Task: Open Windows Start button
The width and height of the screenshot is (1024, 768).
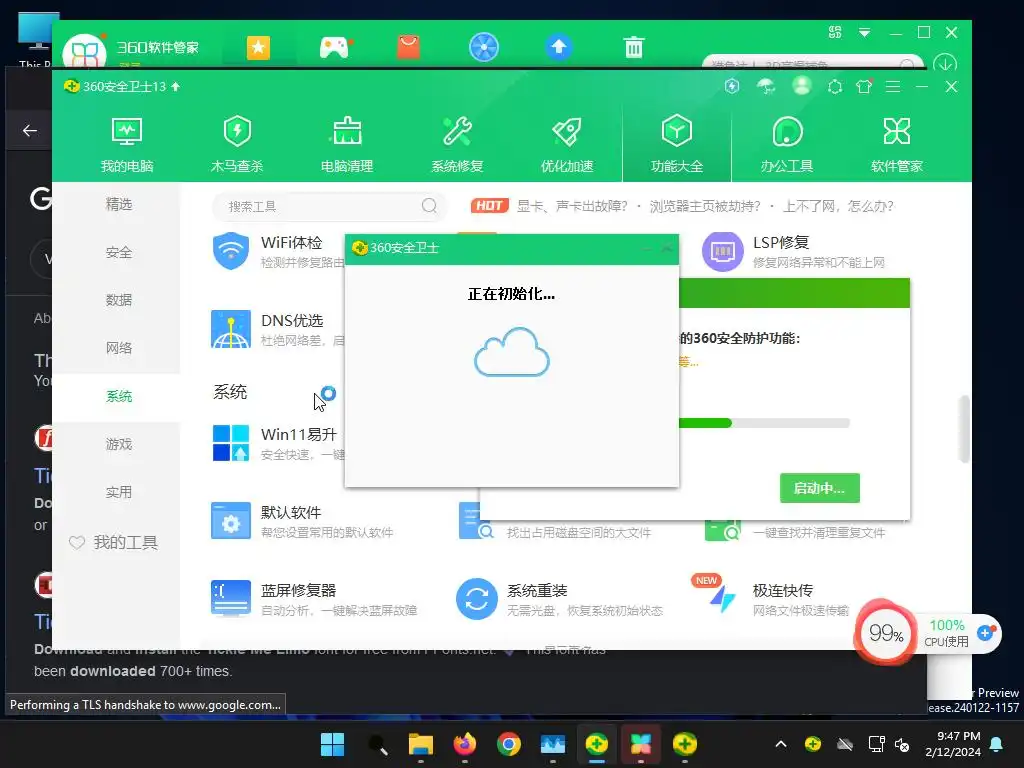Action: pyautogui.click(x=332, y=744)
